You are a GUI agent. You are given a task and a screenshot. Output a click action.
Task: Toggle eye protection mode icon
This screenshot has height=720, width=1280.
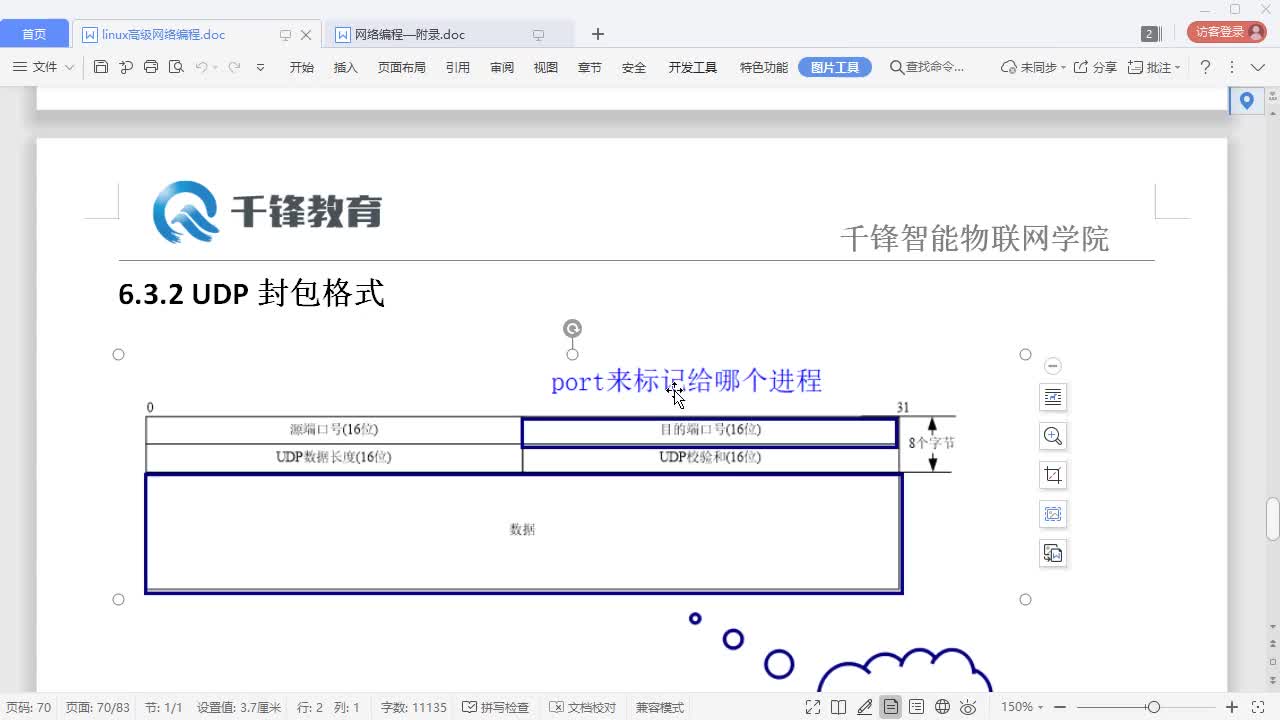point(968,707)
